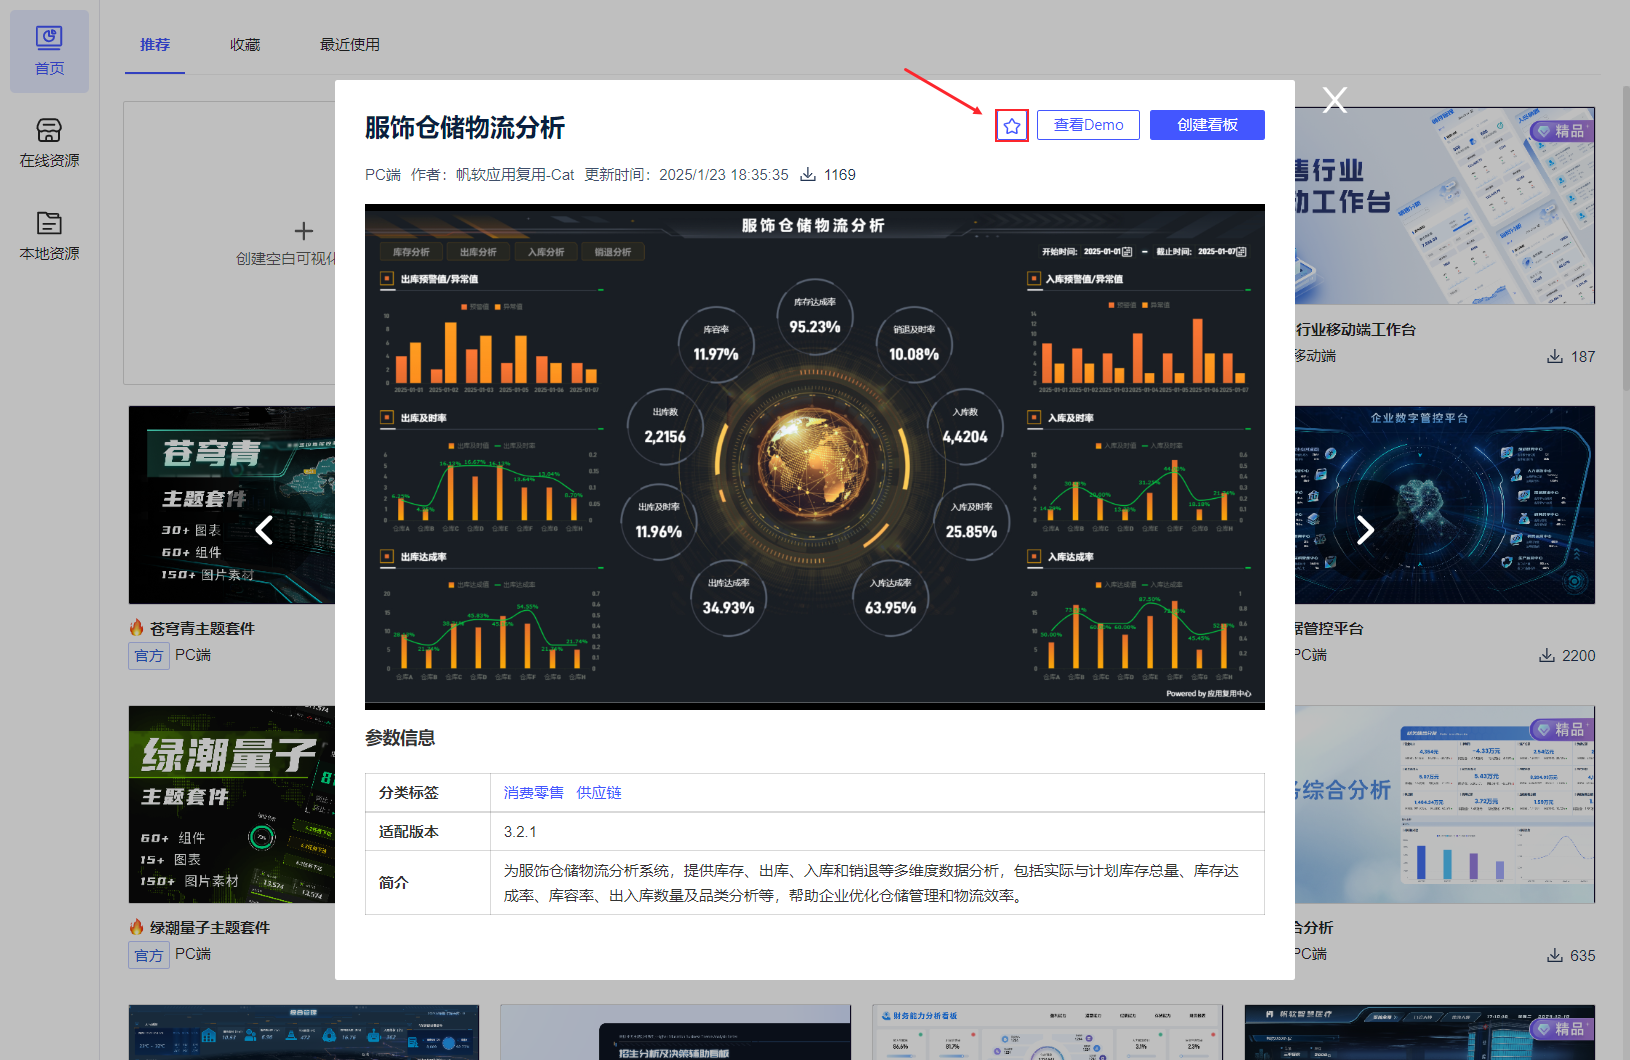Switch to the 收藏 tab
Viewport: 1630px width, 1060px height.
(245, 45)
